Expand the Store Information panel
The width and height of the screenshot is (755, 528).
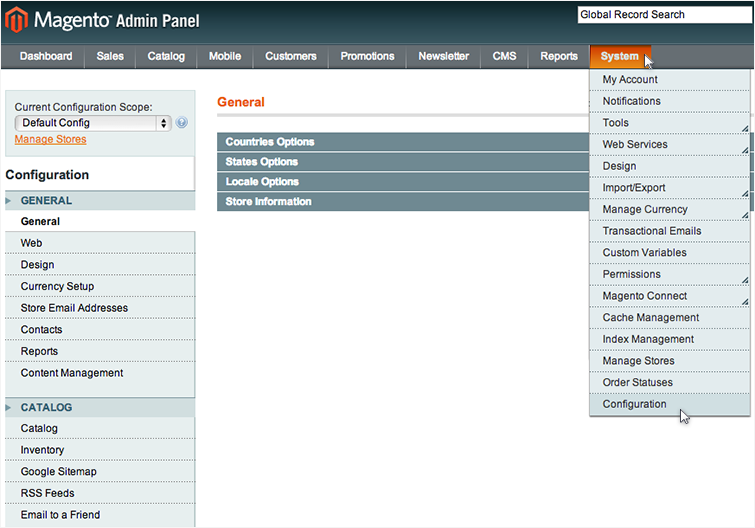[x=403, y=202]
